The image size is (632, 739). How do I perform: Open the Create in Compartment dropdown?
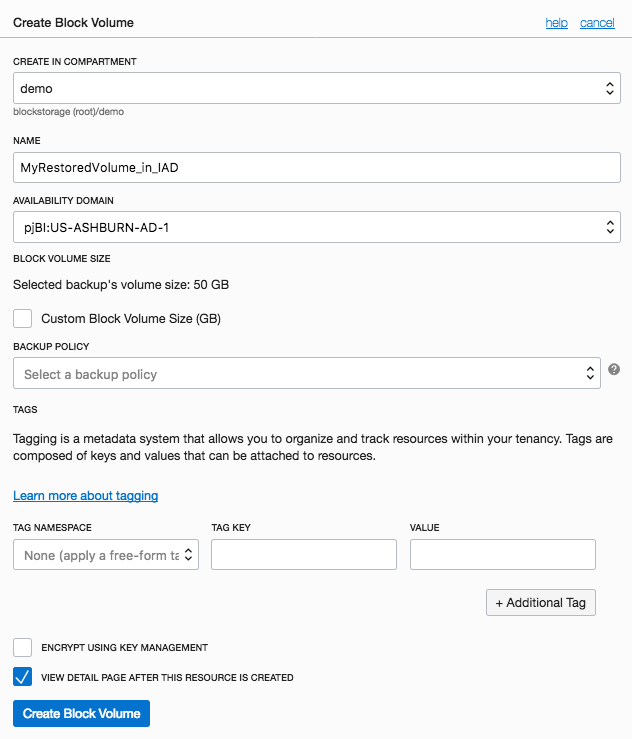(x=316, y=89)
